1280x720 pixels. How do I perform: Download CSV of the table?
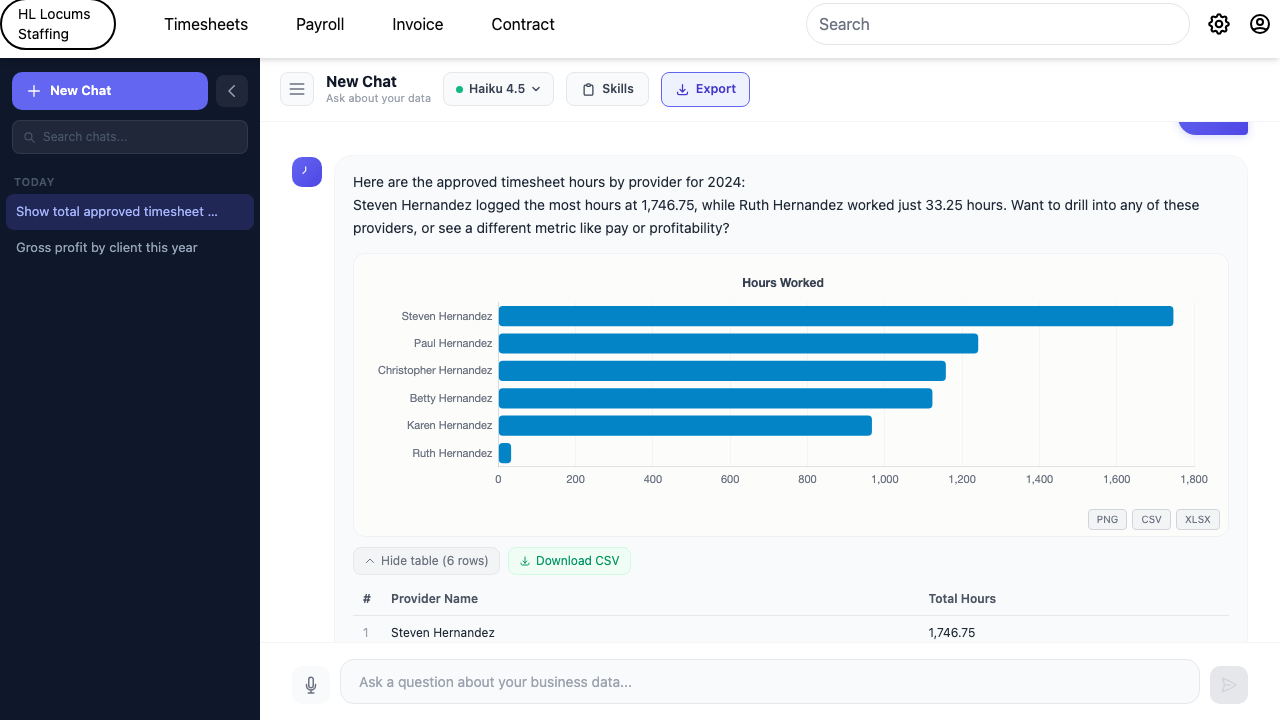point(569,561)
